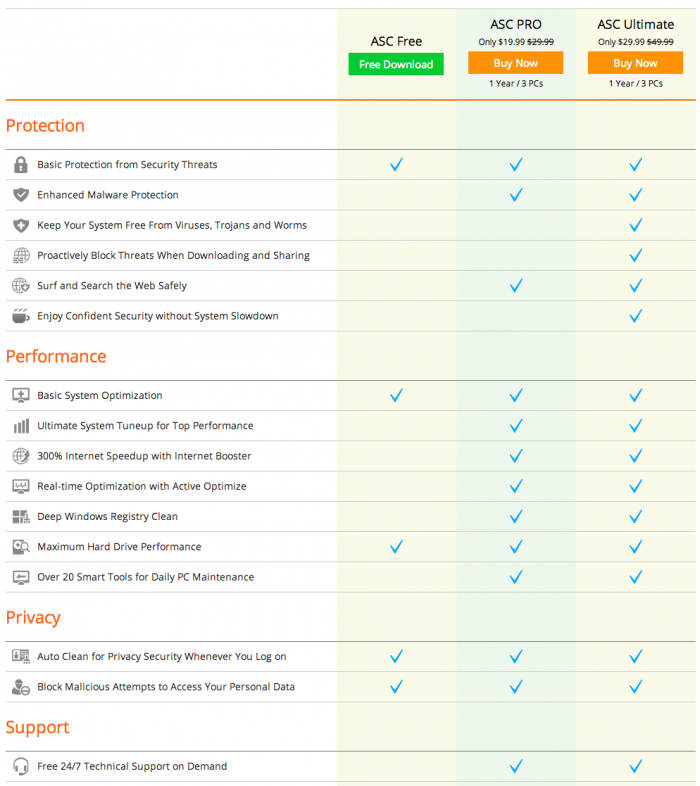Click the green Free Download button
The width and height of the screenshot is (700, 786).
(x=396, y=64)
